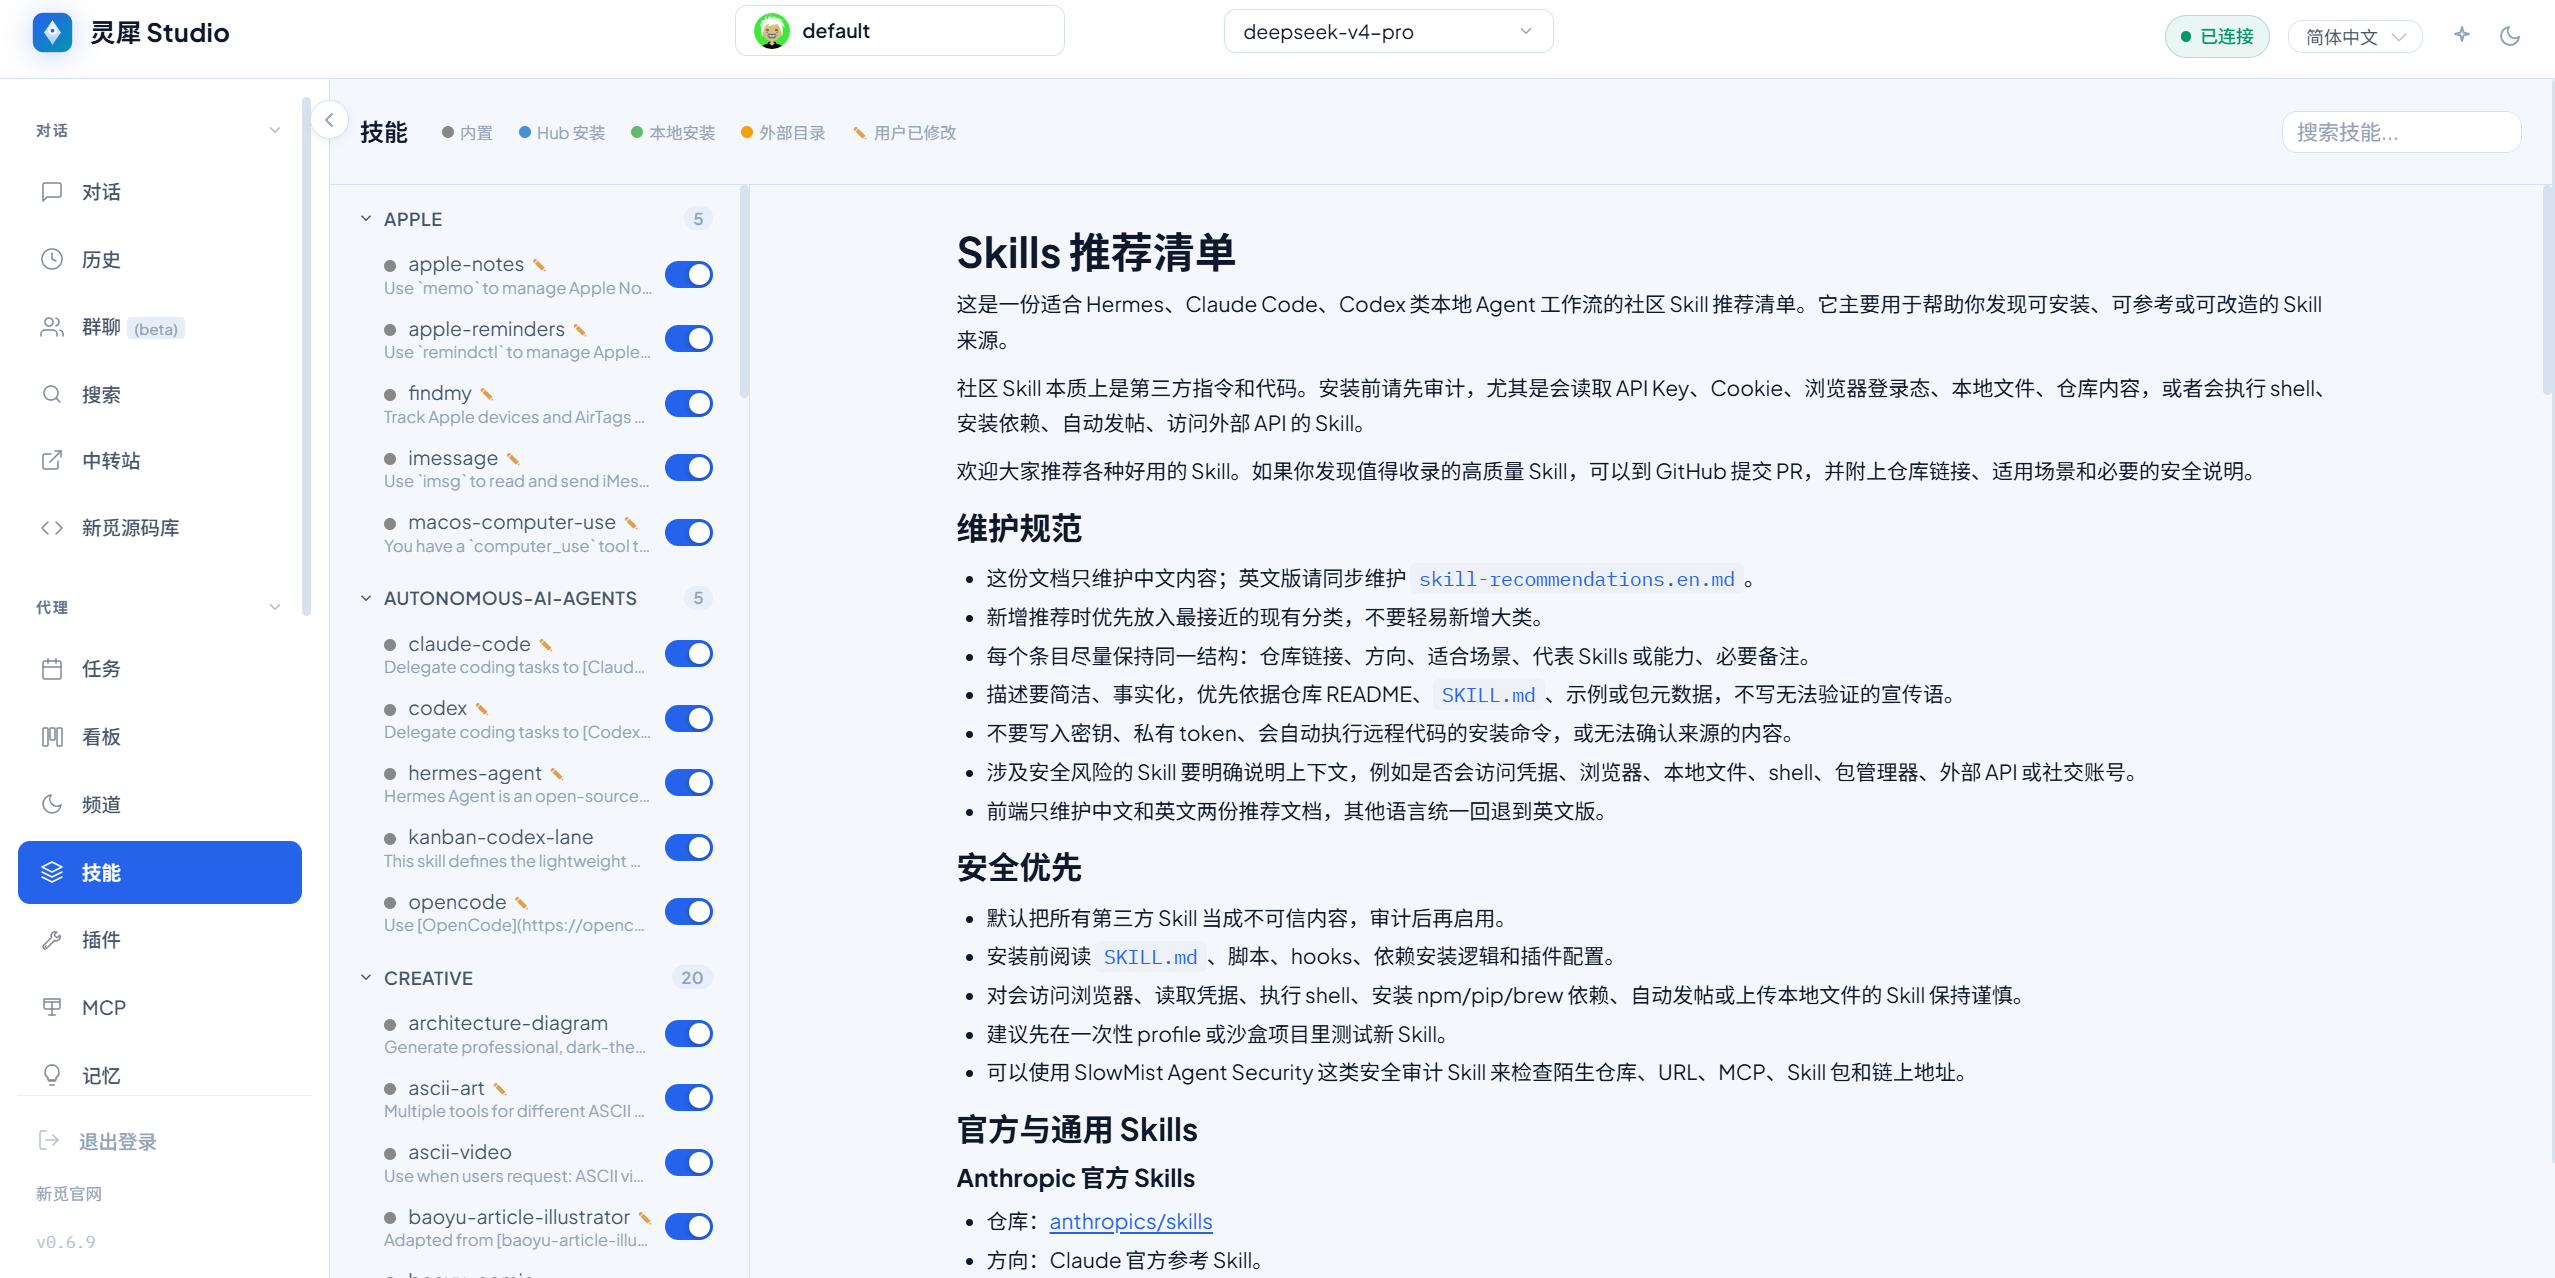Switch off the imessage skill
This screenshot has height=1278, width=2555.
coord(689,468)
